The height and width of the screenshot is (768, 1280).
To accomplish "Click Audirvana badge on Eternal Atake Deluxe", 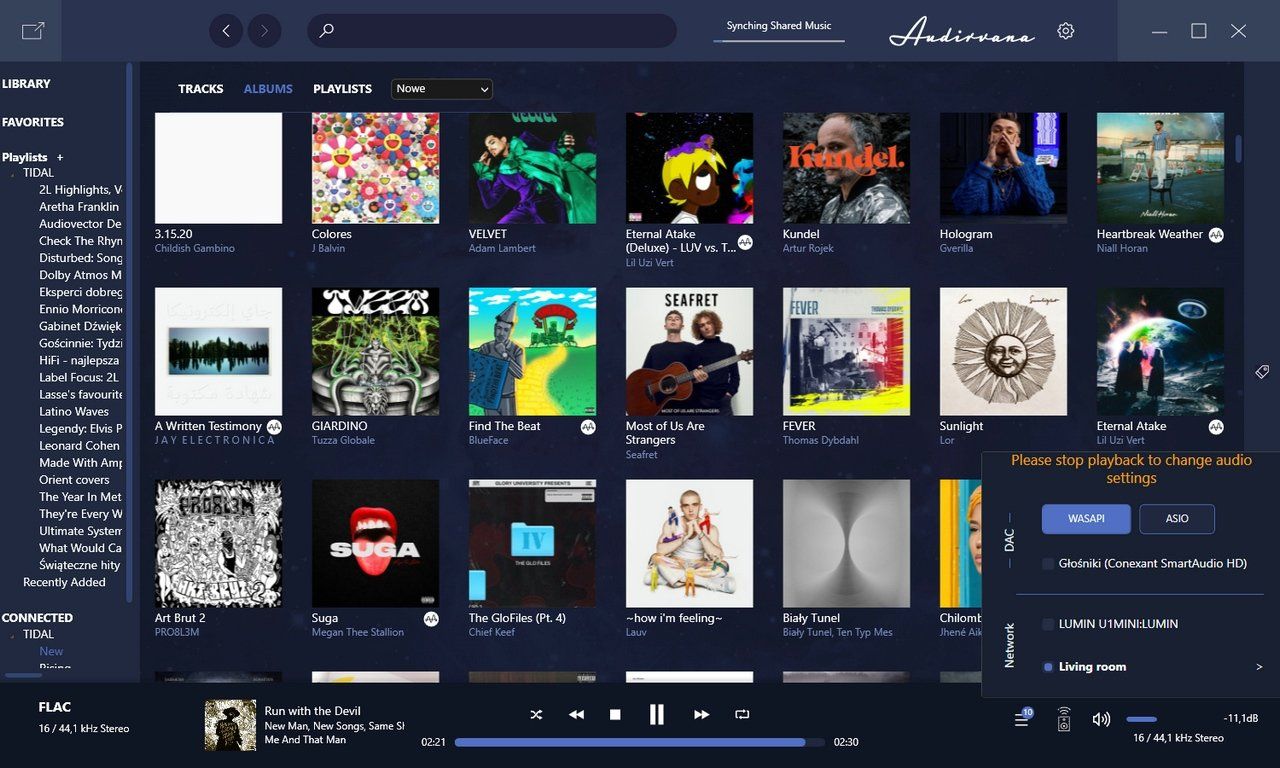I will coord(745,242).
